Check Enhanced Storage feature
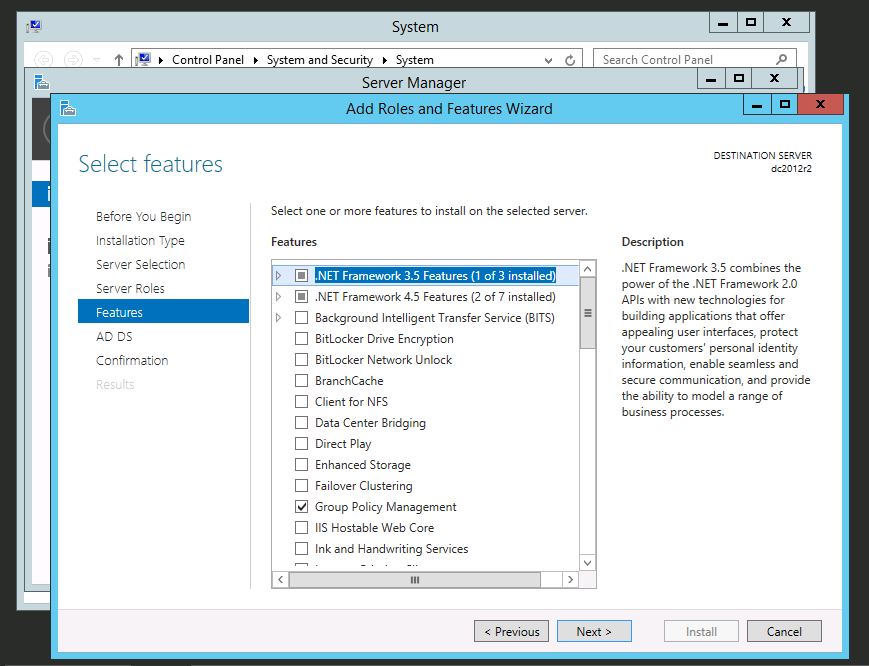Screen dimensions: 869x666 pyautogui.click(x=301, y=465)
